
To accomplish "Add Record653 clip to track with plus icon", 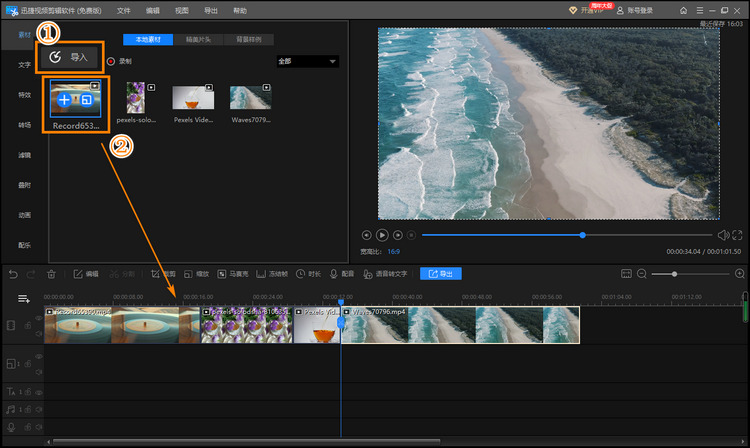I will coord(64,99).
